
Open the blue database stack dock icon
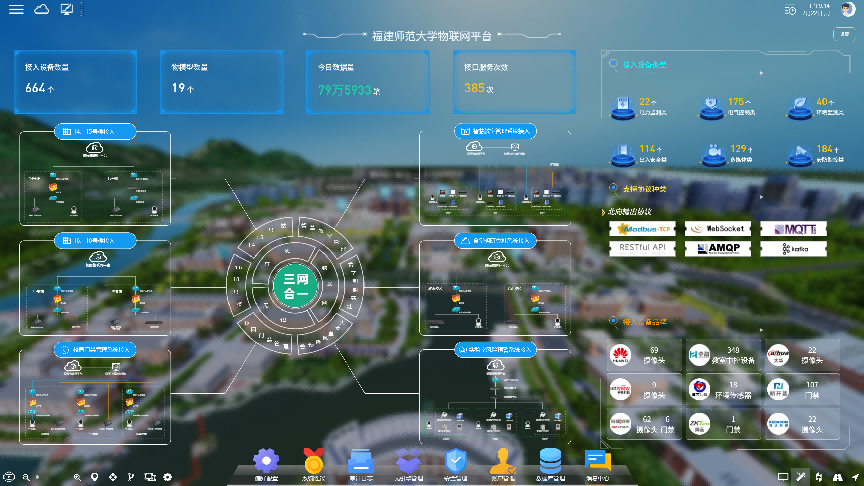tap(550, 461)
